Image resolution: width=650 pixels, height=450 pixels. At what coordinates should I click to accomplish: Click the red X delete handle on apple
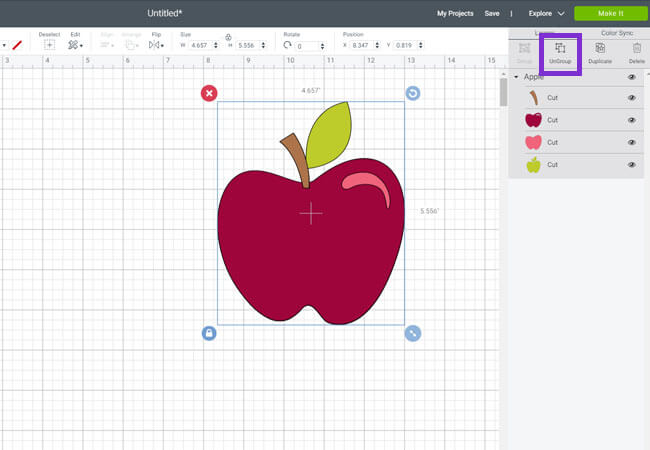tap(209, 93)
